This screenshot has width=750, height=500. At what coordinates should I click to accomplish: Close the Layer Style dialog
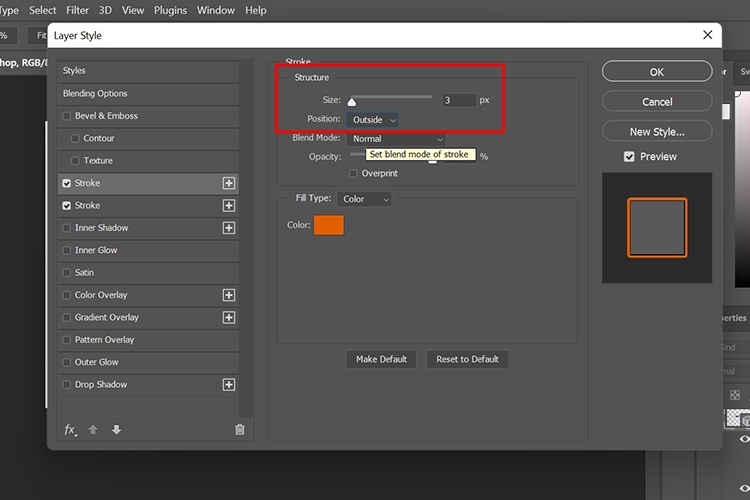707,35
